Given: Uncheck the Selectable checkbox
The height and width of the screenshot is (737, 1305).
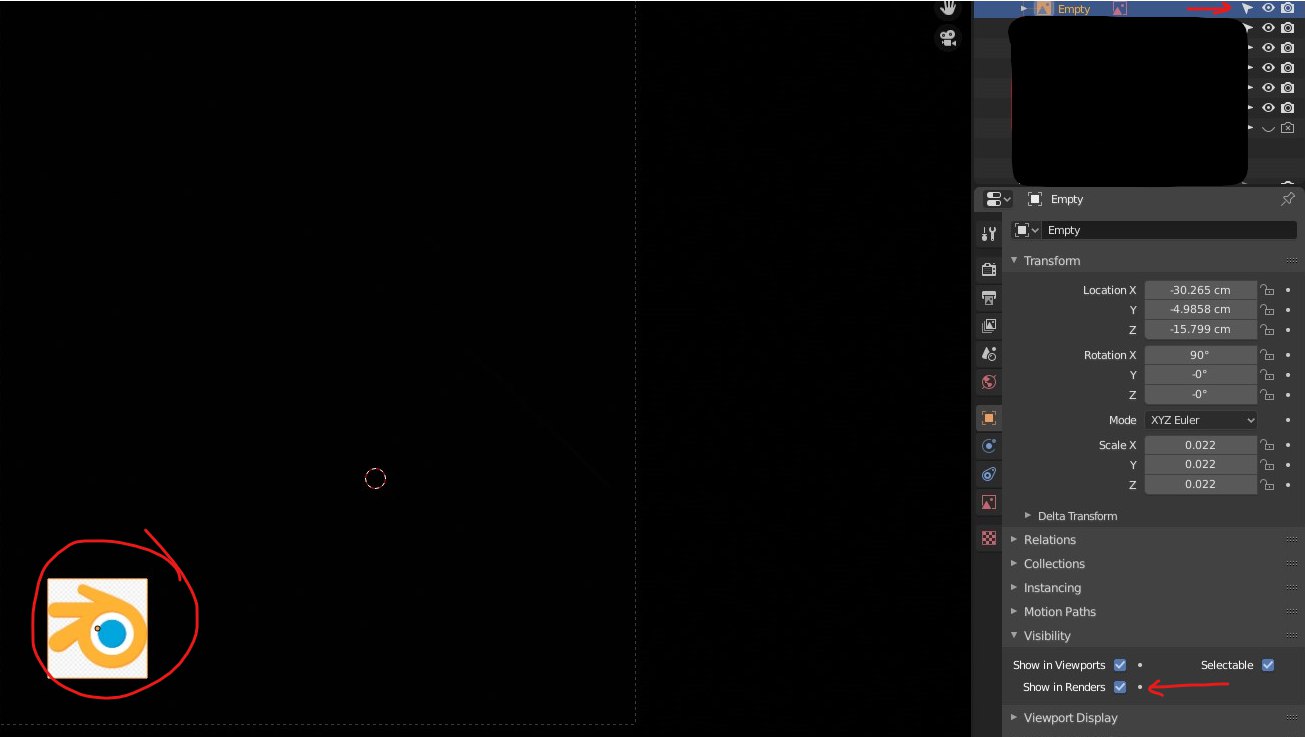Looking at the screenshot, I should tap(1268, 665).
